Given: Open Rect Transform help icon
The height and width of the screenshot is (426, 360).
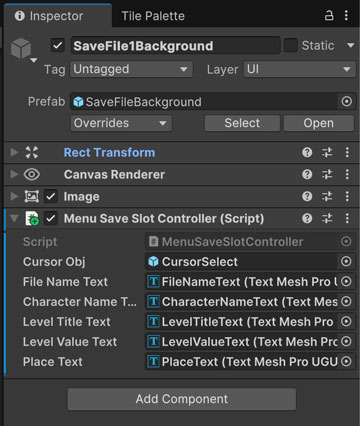Looking at the screenshot, I should click(307, 153).
